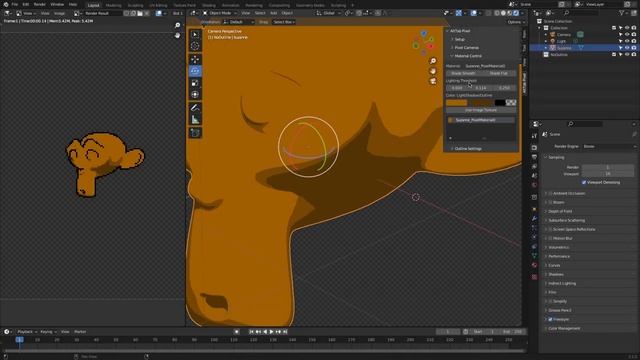Switch to the Layout workspace tab
The width and height of the screenshot is (640, 360).
pos(93,5)
